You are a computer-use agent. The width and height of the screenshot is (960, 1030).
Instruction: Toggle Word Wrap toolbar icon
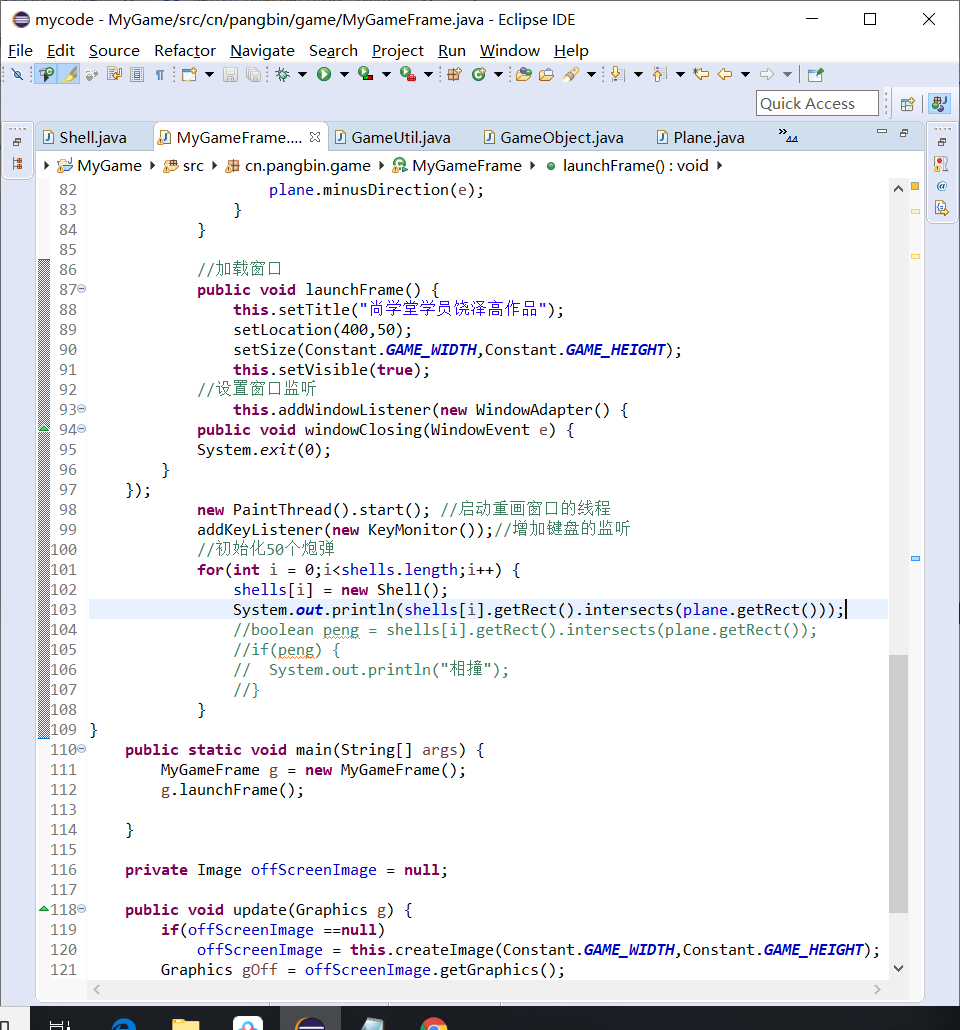point(114,74)
